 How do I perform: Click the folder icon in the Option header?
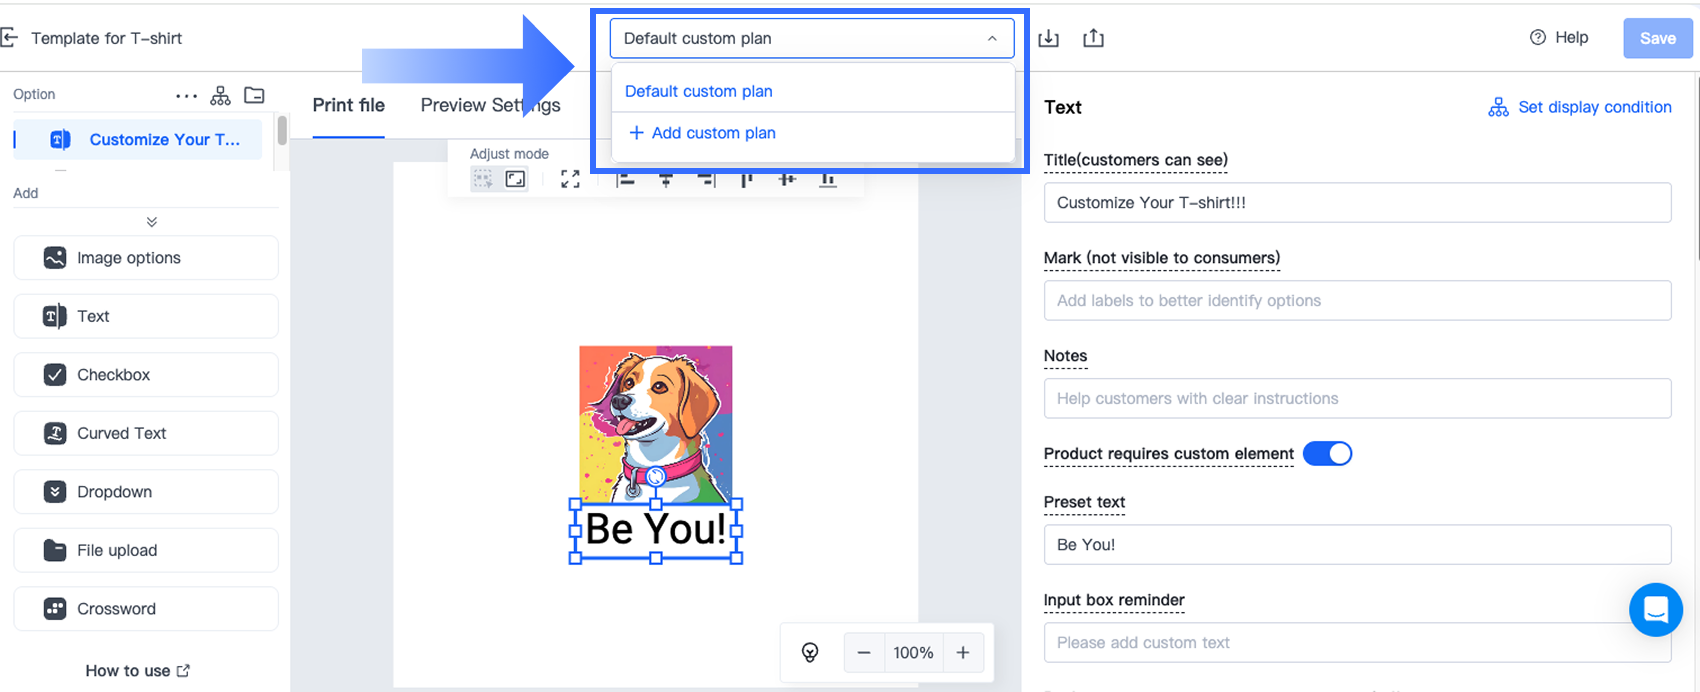[x=255, y=95]
